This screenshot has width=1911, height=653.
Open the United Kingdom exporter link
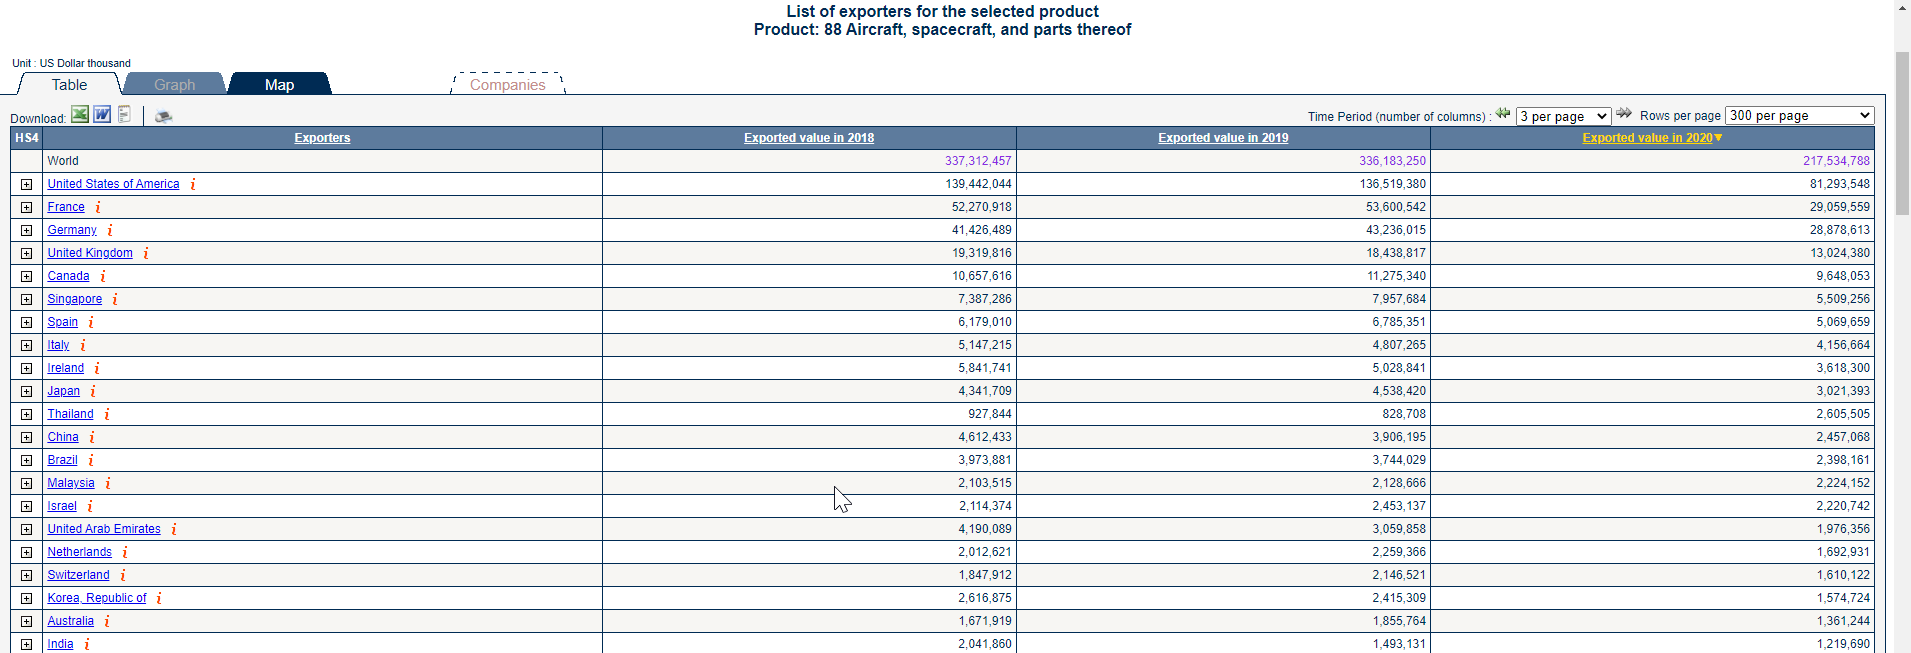coord(90,253)
